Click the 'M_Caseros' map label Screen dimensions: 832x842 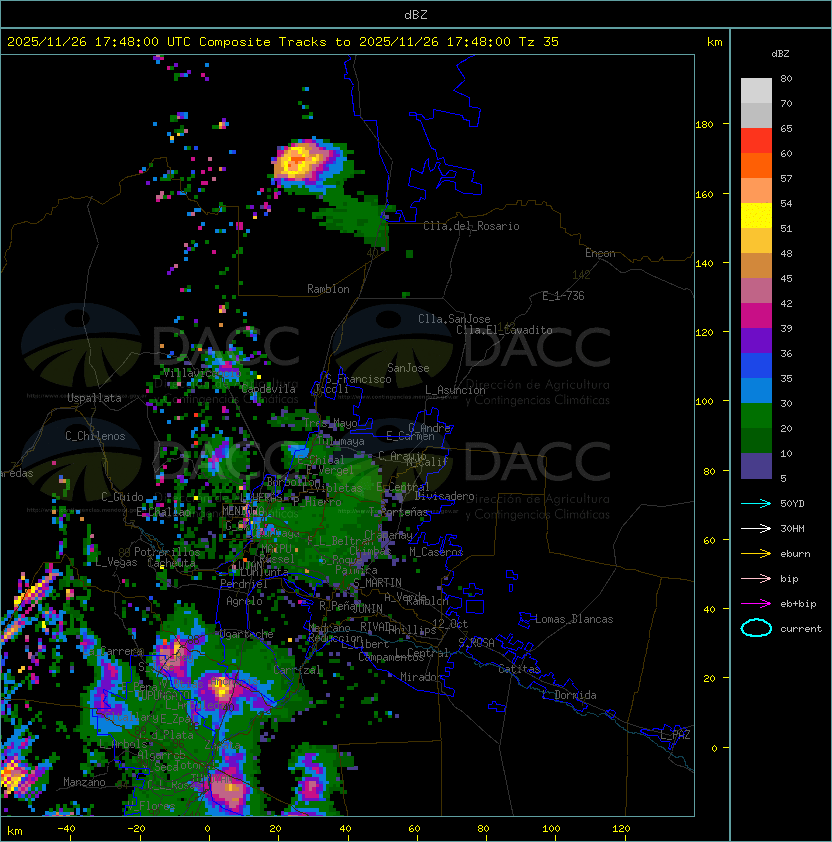[x=436, y=552]
